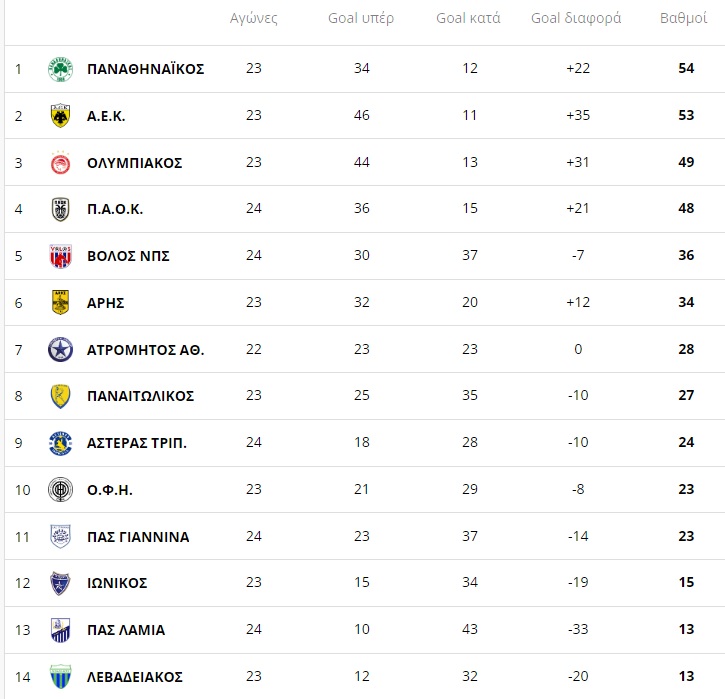Screen dimensions: 725x699
Task: Open the ΠΑΝΑΘΗΝΑΪΚΟΣ team name link
Action: [x=146, y=69]
